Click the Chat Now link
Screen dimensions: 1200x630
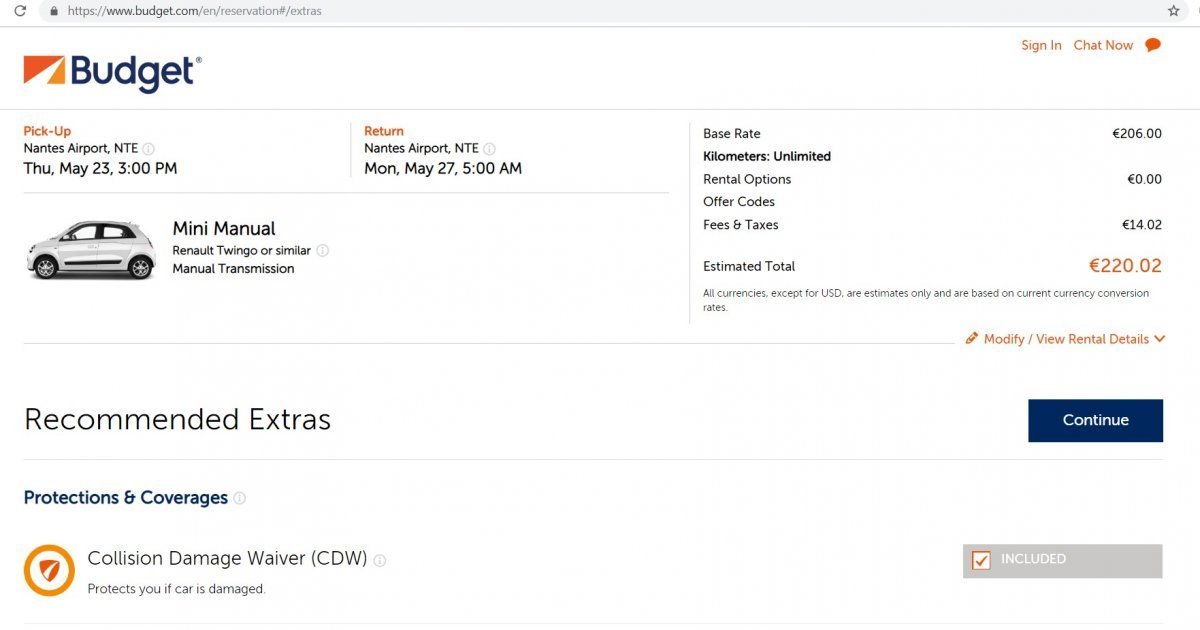[x=1103, y=45]
